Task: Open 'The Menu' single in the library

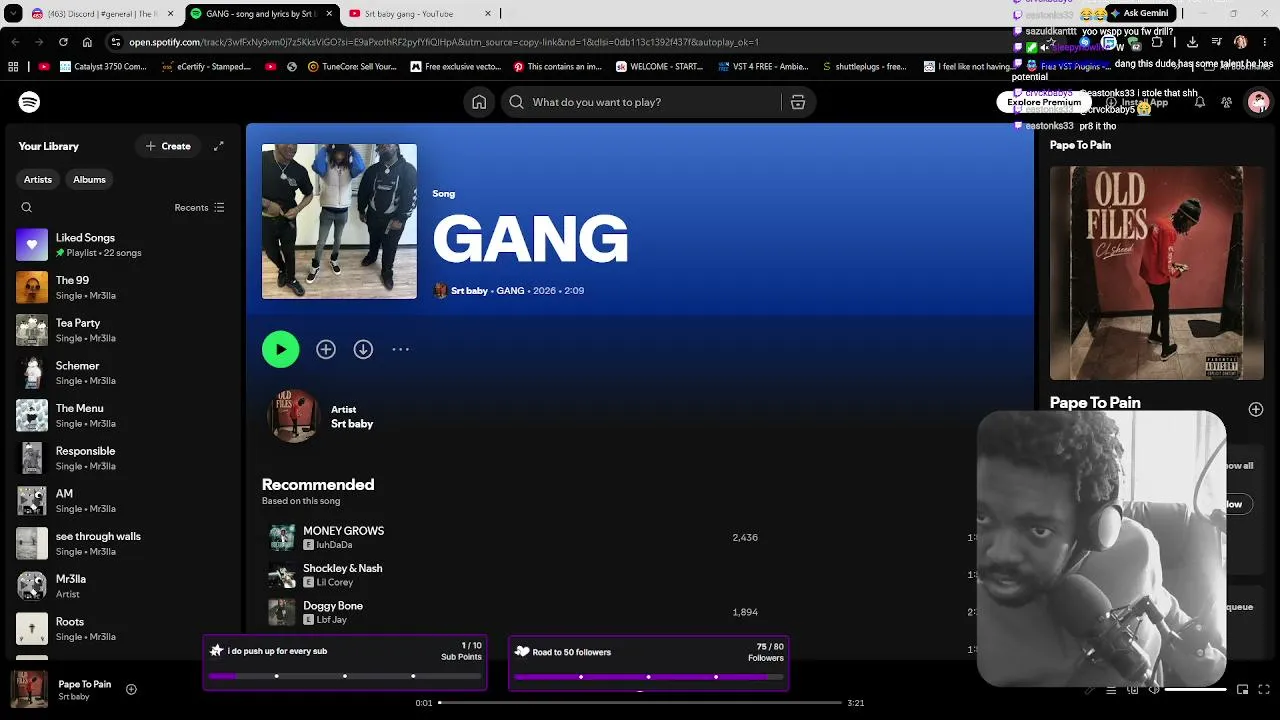Action: [125, 415]
